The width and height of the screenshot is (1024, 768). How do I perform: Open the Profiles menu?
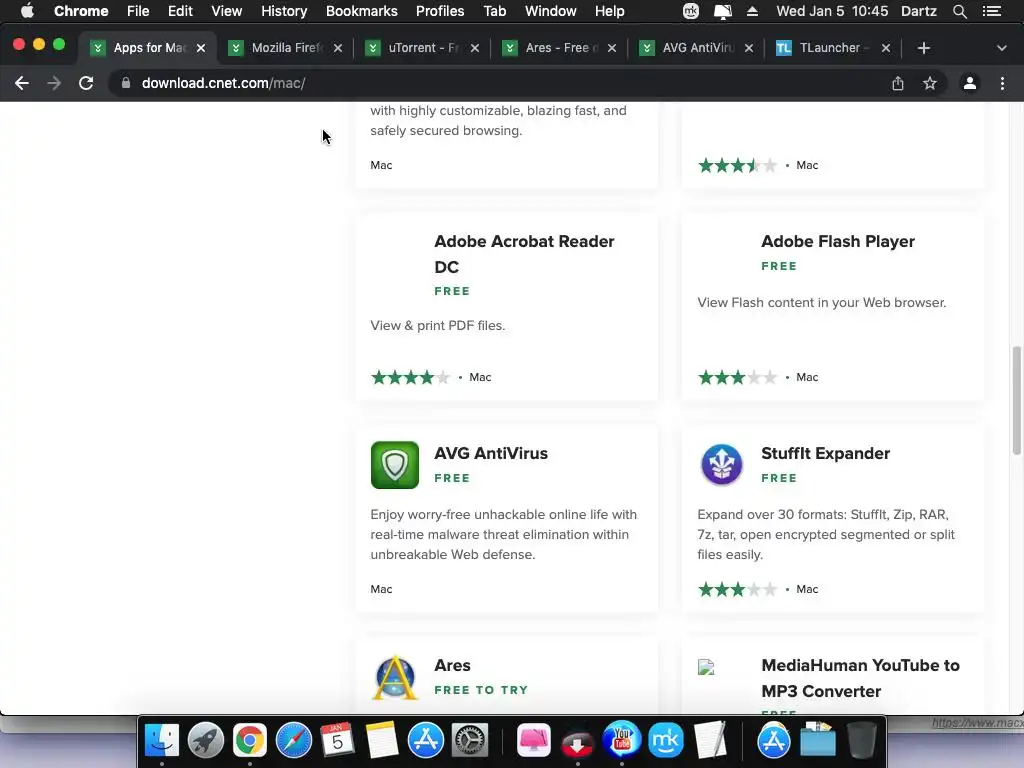click(440, 11)
